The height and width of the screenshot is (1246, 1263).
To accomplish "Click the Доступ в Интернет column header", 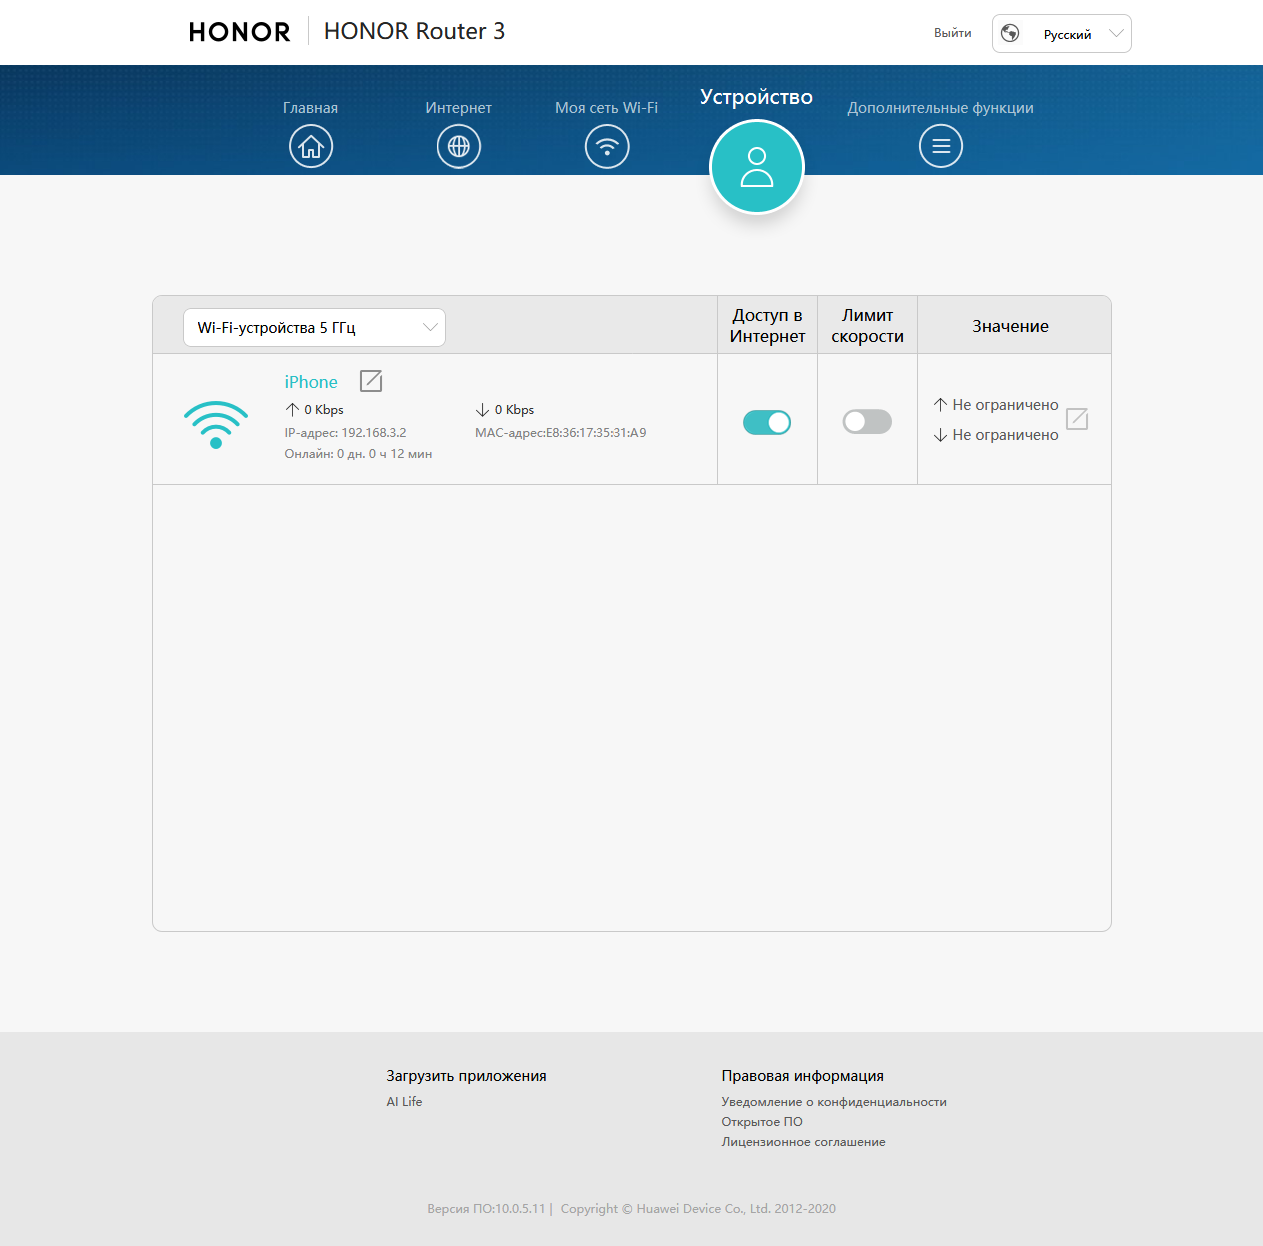I will pos(767,326).
